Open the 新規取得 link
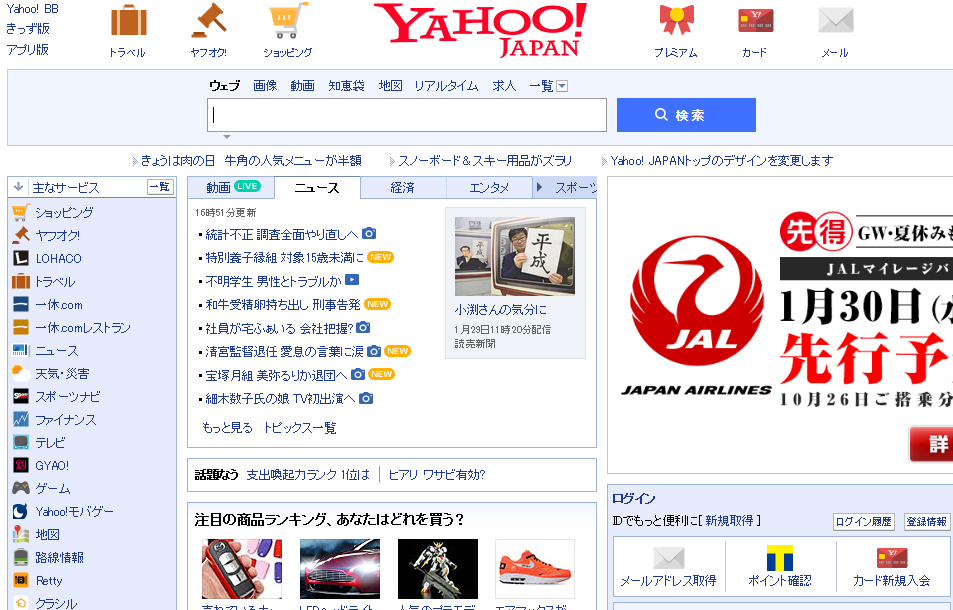Screen dimensions: 953x610 pyautogui.click(x=729, y=521)
